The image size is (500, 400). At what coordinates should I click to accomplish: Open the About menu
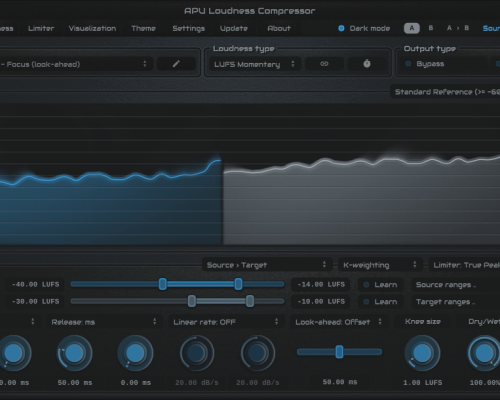(279, 28)
